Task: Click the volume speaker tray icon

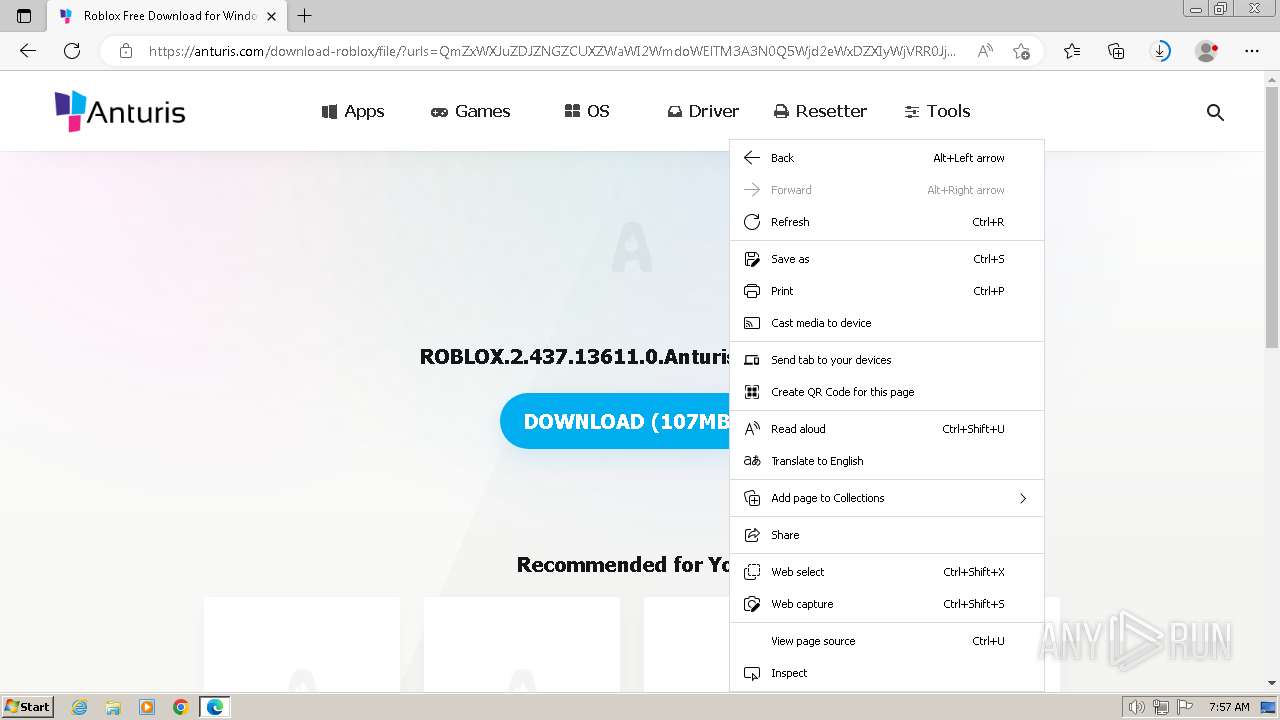Action: click(x=1137, y=707)
